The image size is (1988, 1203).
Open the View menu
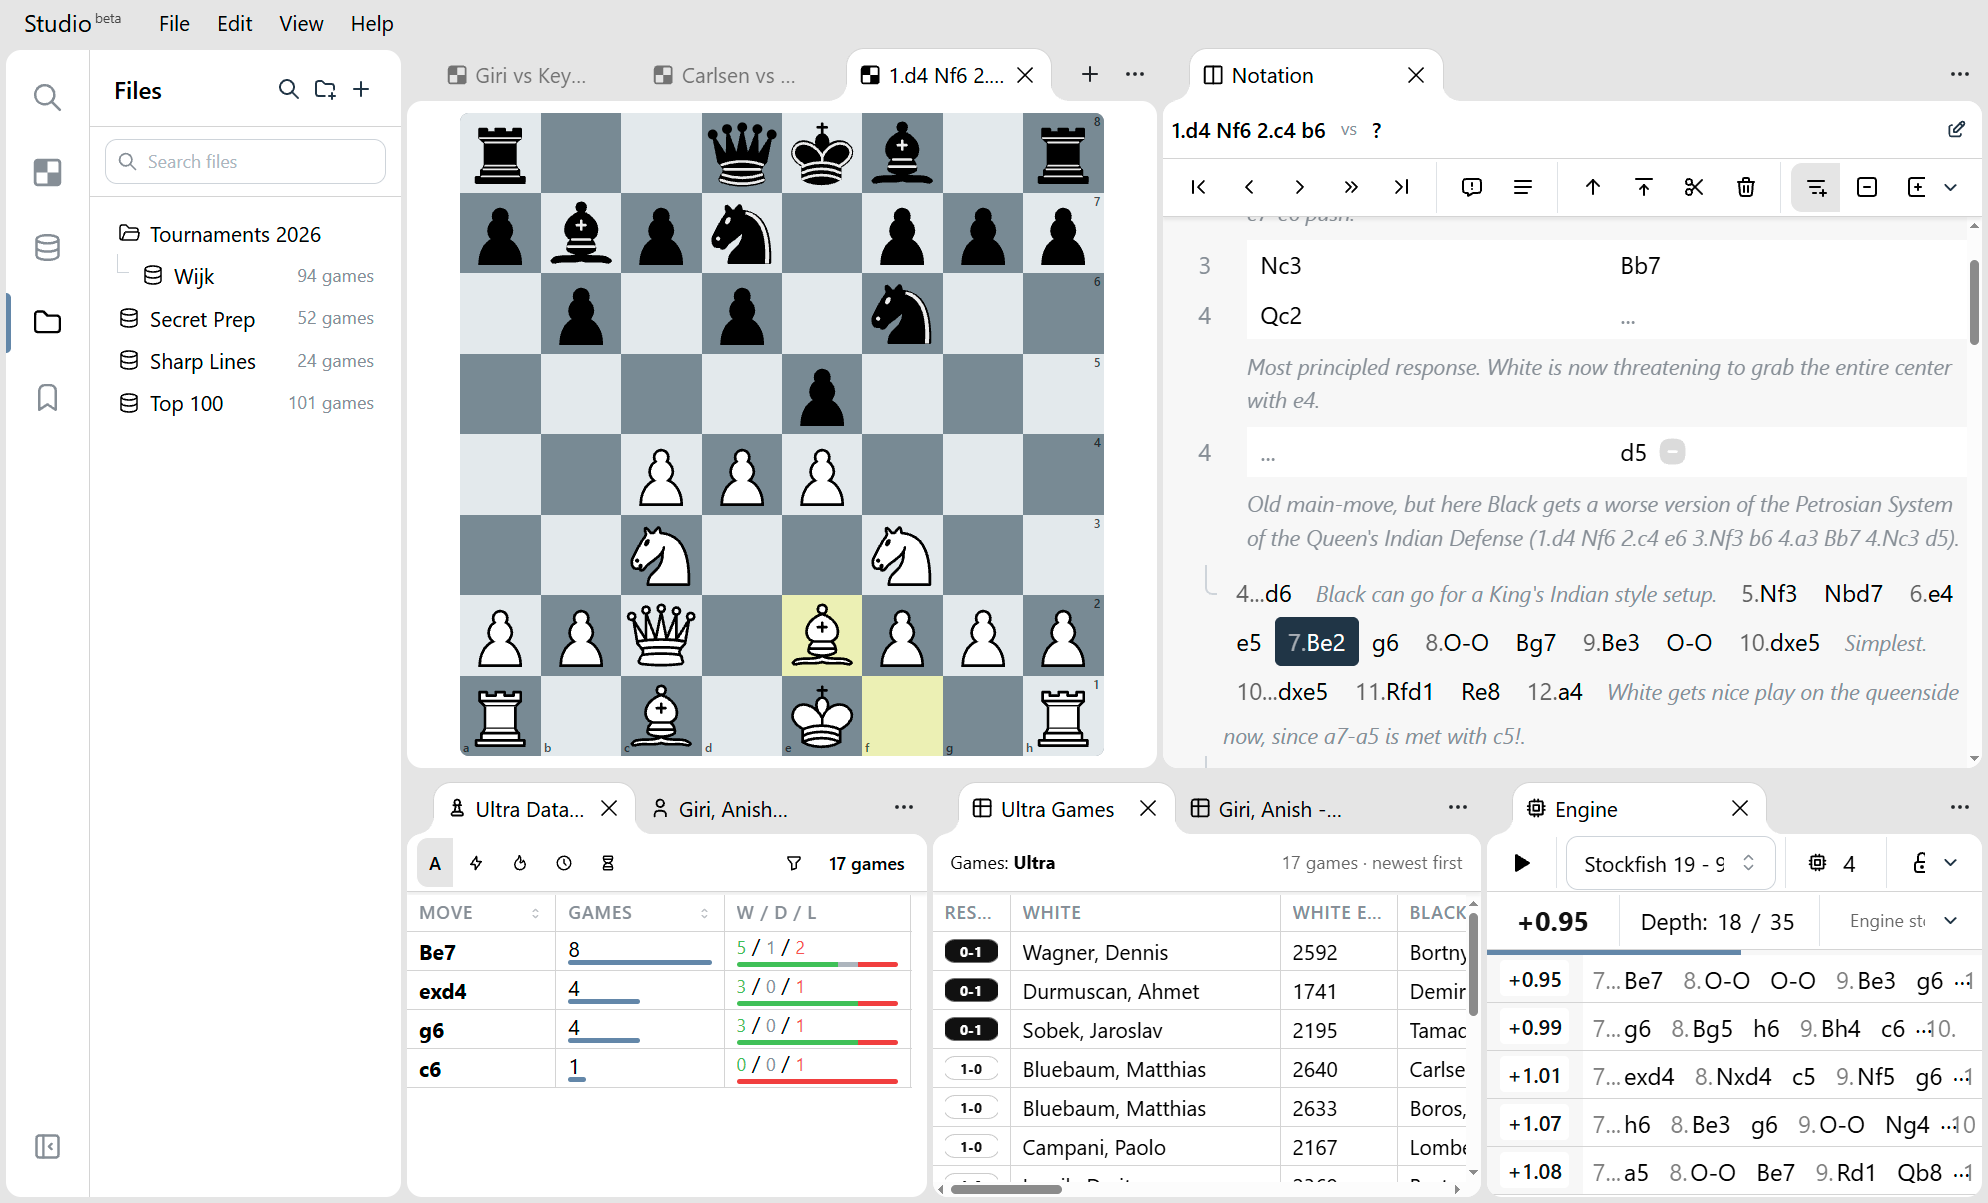pyautogui.click(x=301, y=23)
